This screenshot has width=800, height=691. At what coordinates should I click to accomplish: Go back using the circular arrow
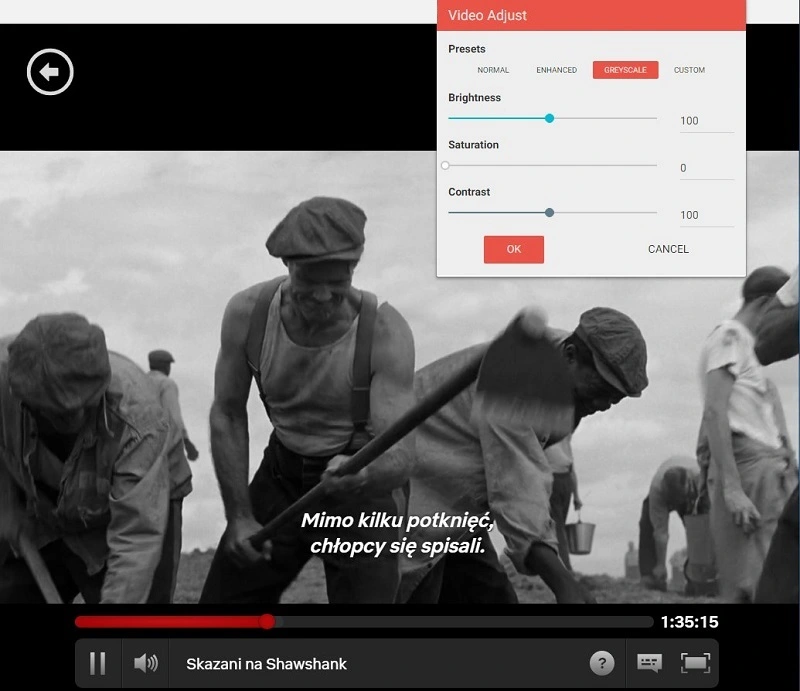point(49,70)
